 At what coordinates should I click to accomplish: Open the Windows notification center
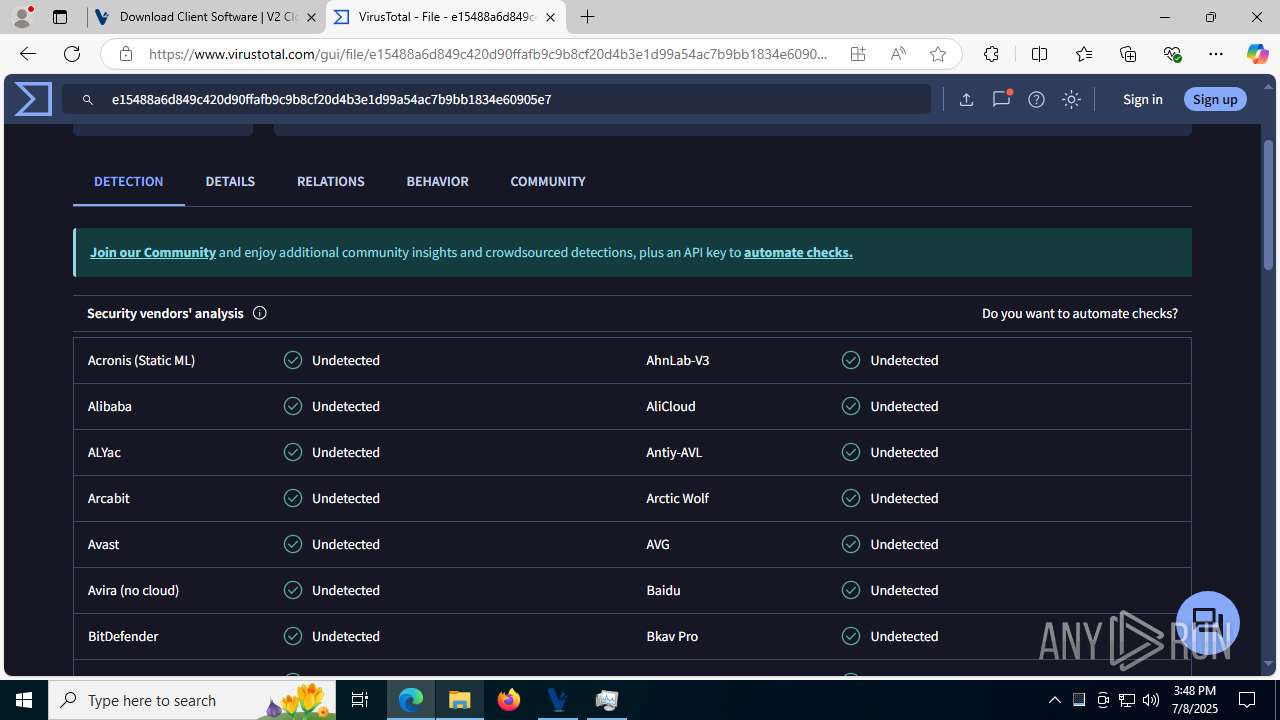pos(1247,700)
